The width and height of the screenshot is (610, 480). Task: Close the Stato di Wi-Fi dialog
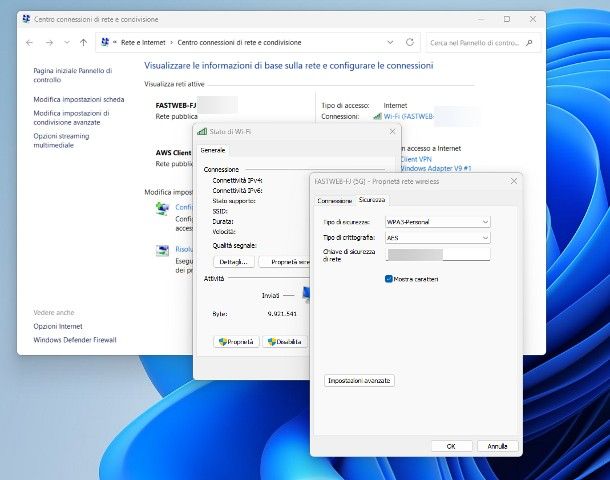tap(393, 131)
